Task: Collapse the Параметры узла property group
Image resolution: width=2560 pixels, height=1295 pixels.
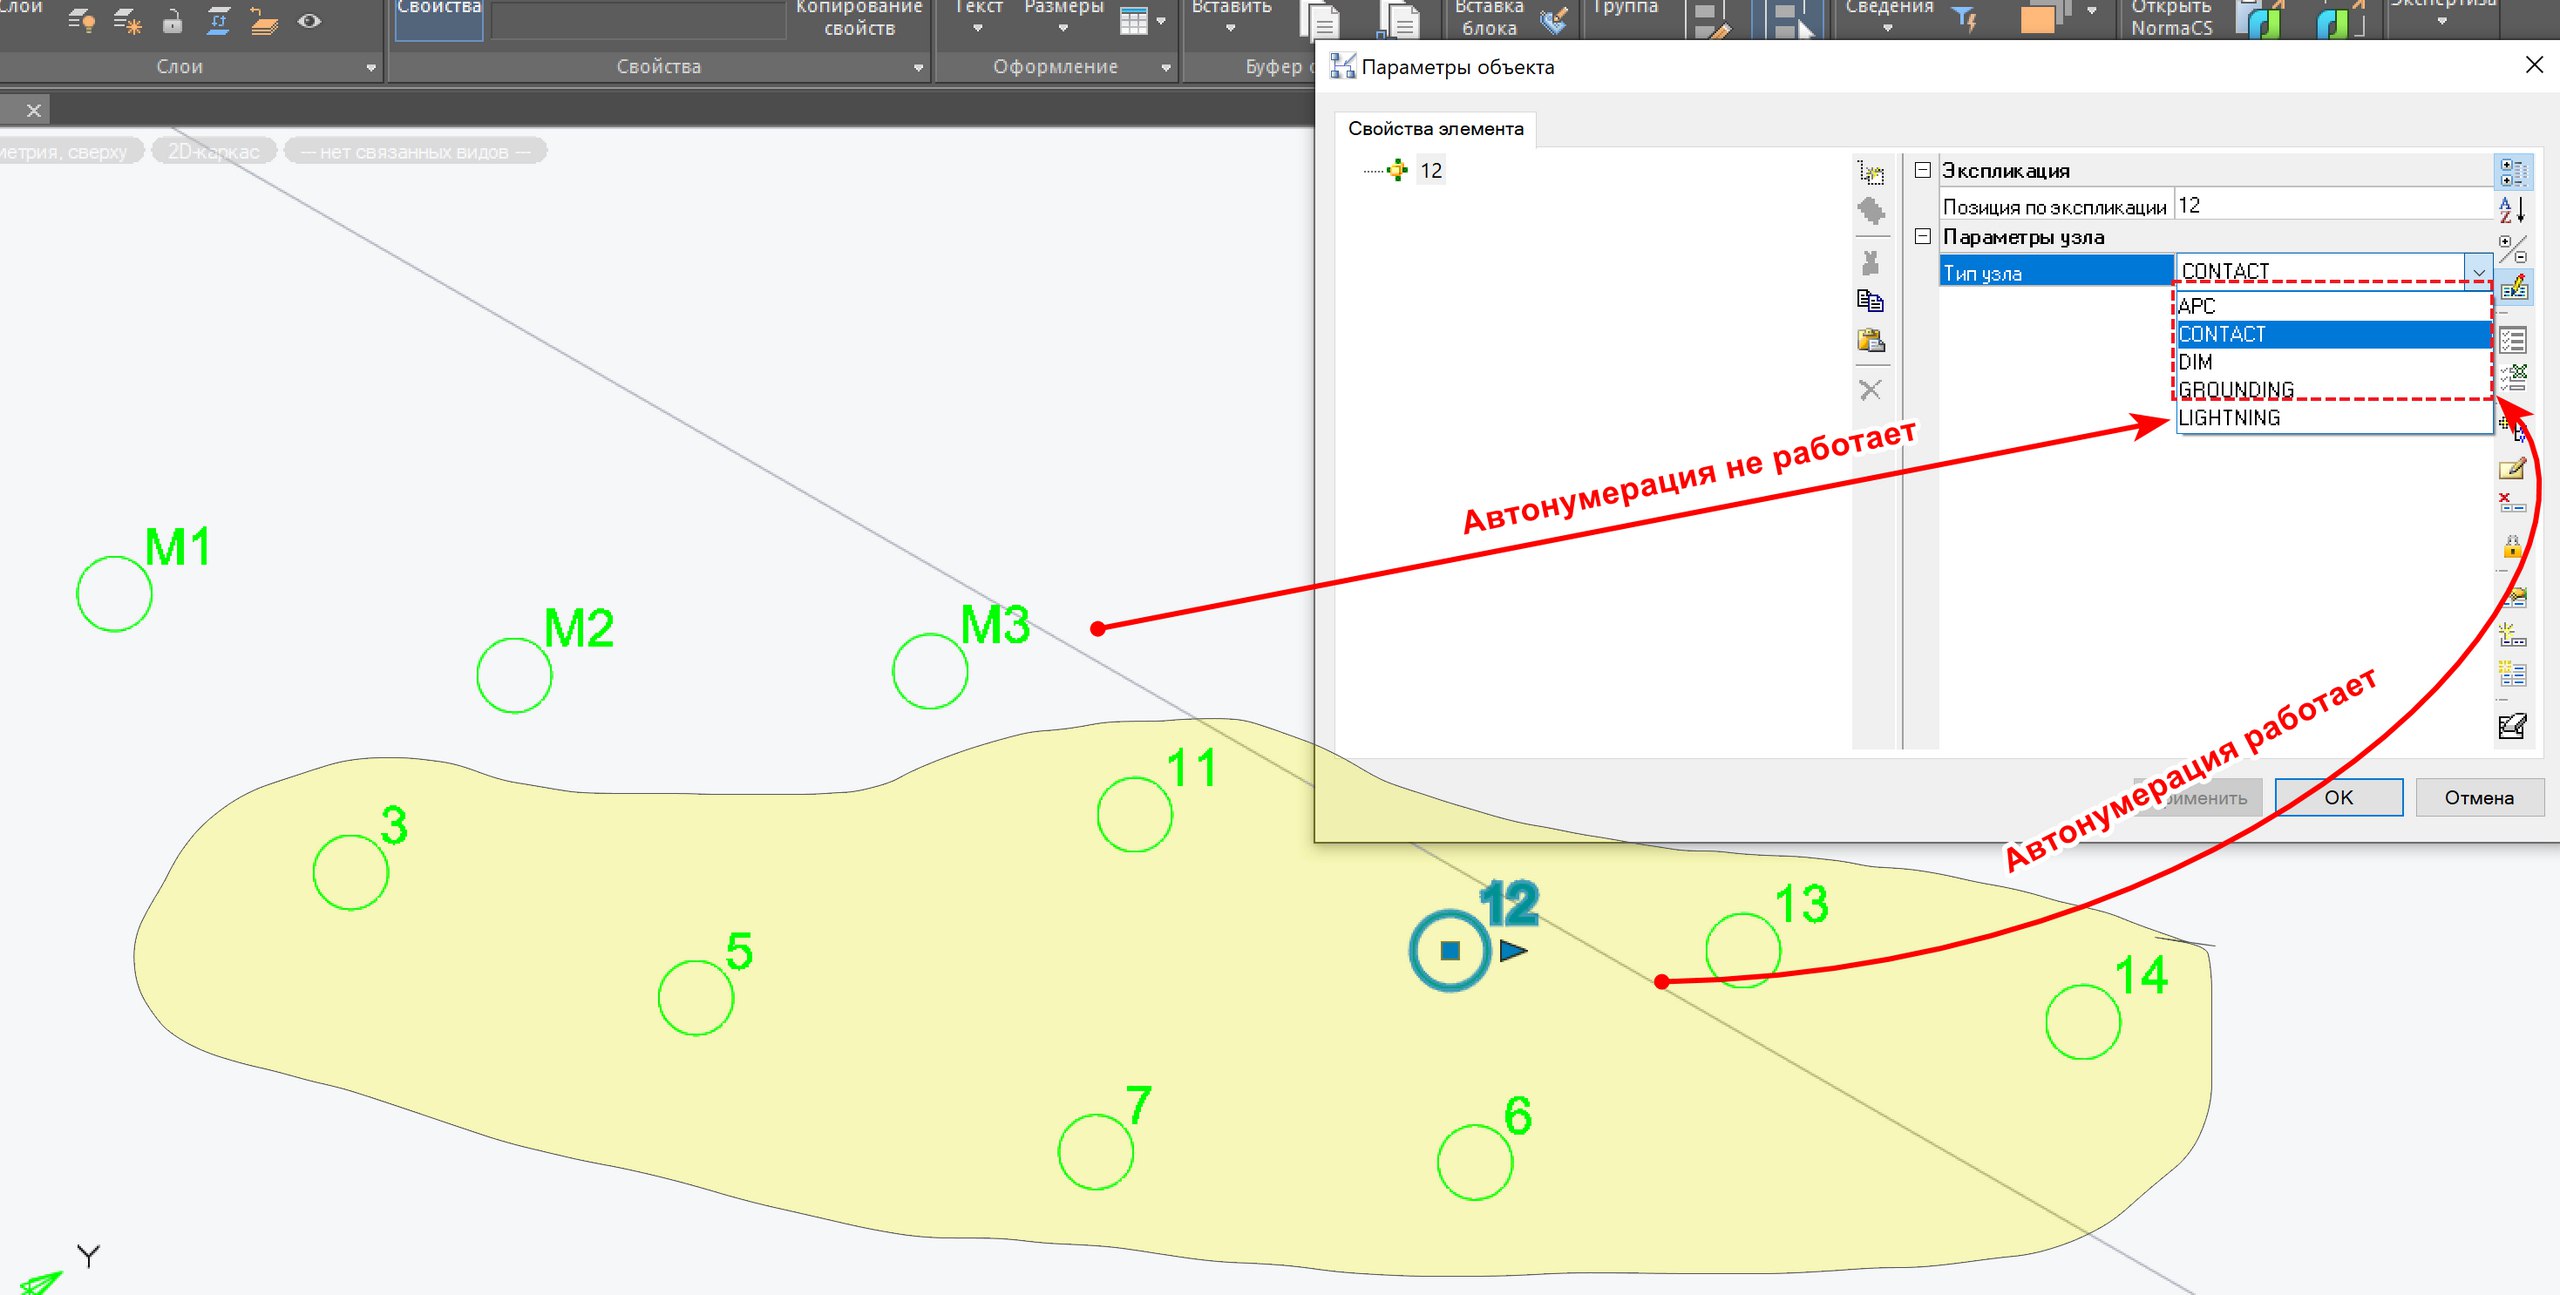Action: click(x=1922, y=237)
